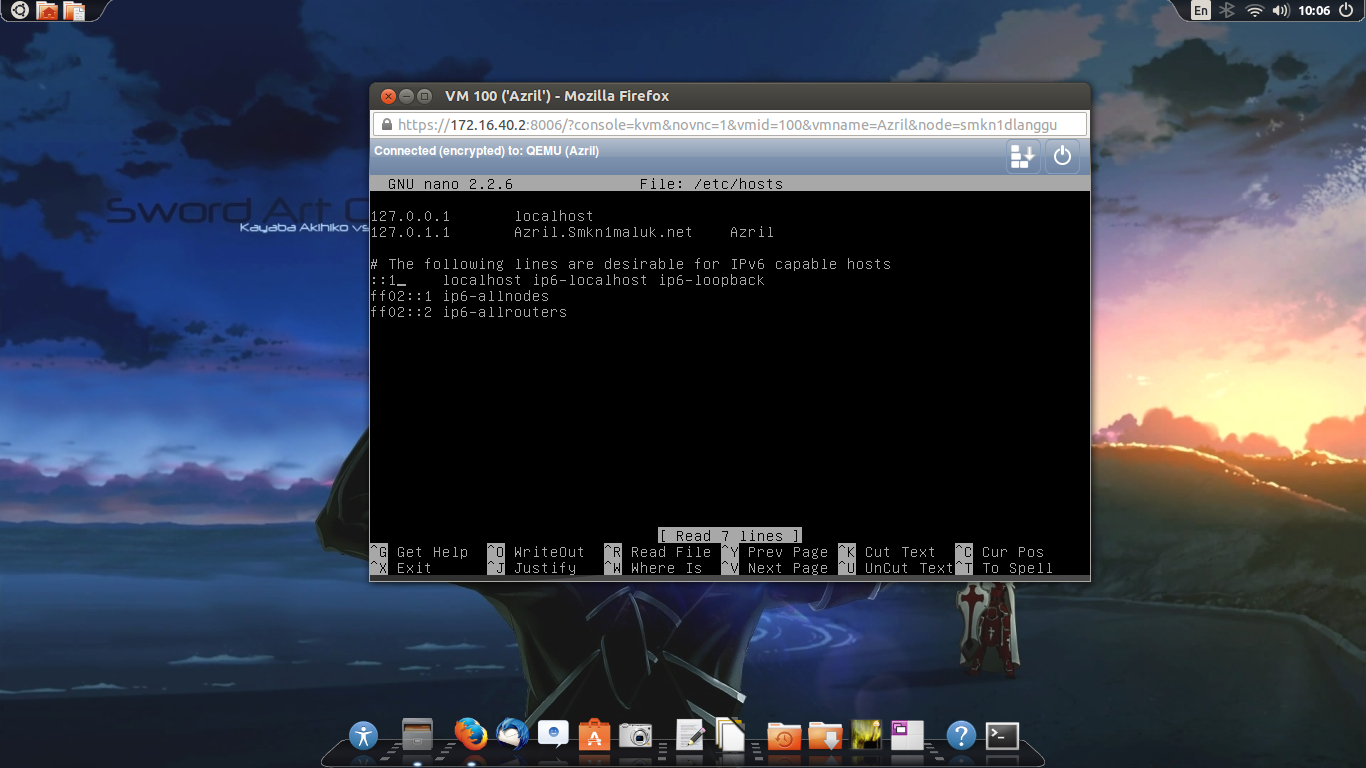The width and height of the screenshot is (1366, 768).
Task: Click the '^O WriteOut' nano shortcut
Action: click(536, 552)
